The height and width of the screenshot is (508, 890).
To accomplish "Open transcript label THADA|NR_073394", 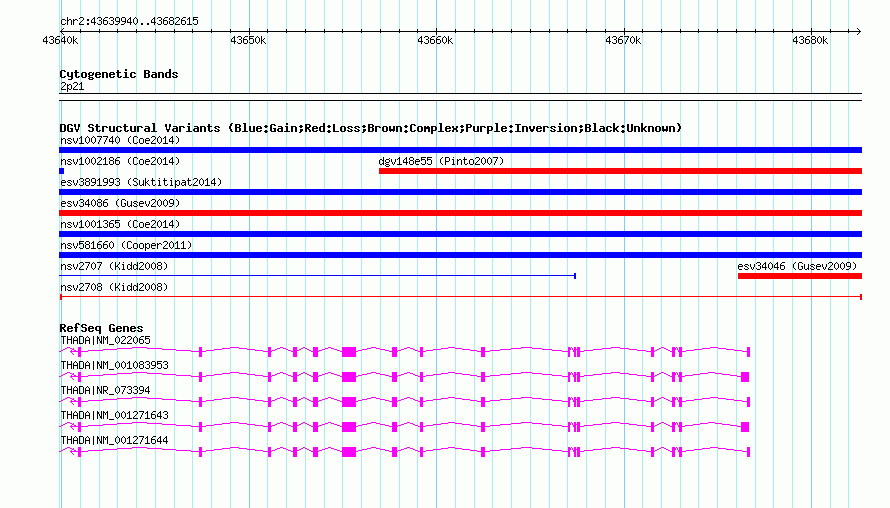I will point(106,391).
